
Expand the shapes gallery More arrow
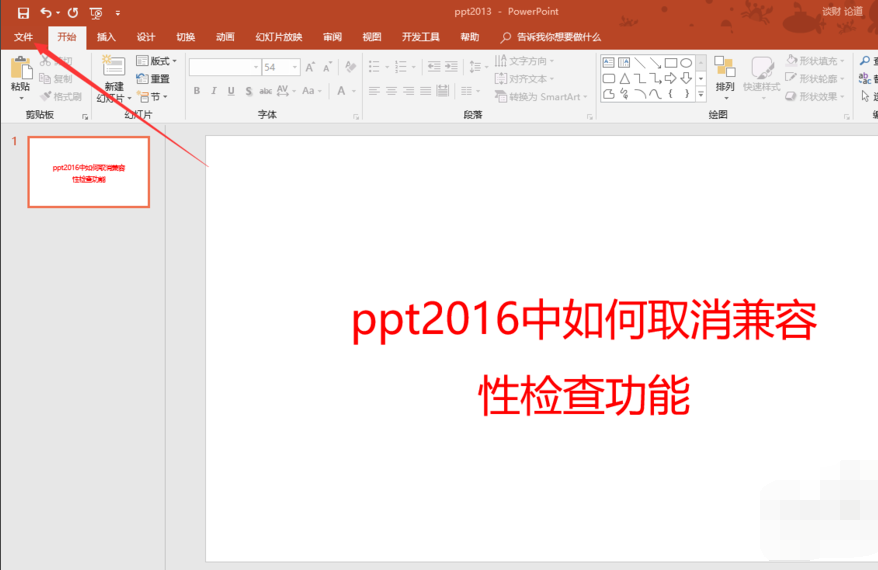[x=700, y=95]
